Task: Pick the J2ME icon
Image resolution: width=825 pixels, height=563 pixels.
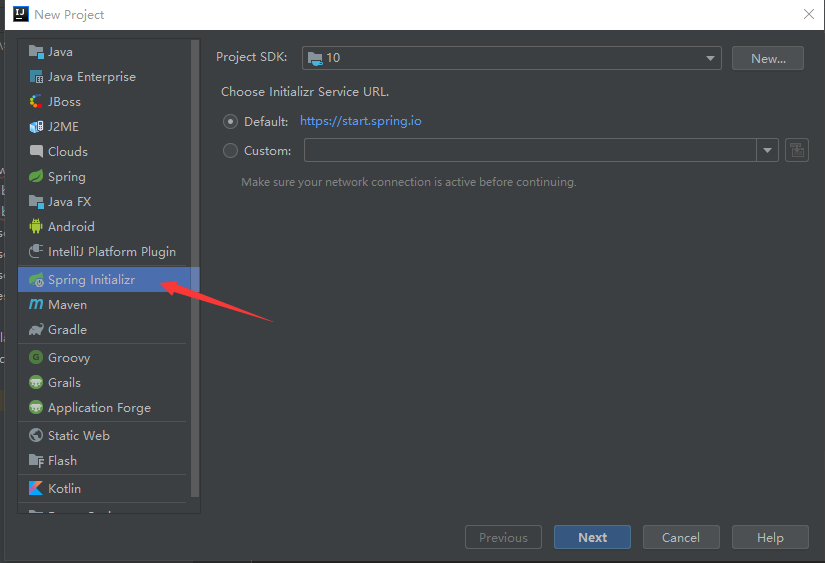Action: [36, 127]
